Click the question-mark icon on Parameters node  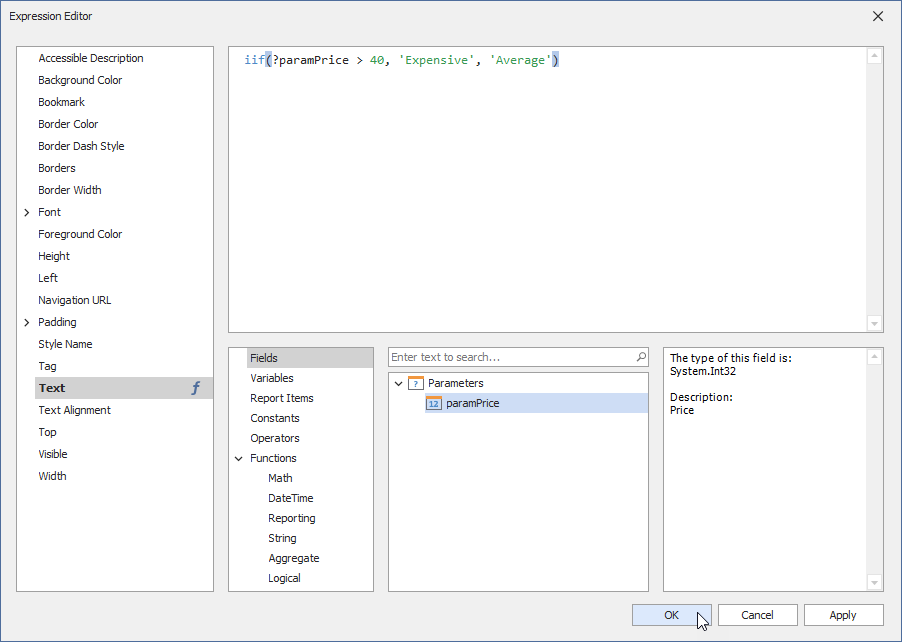coord(416,383)
